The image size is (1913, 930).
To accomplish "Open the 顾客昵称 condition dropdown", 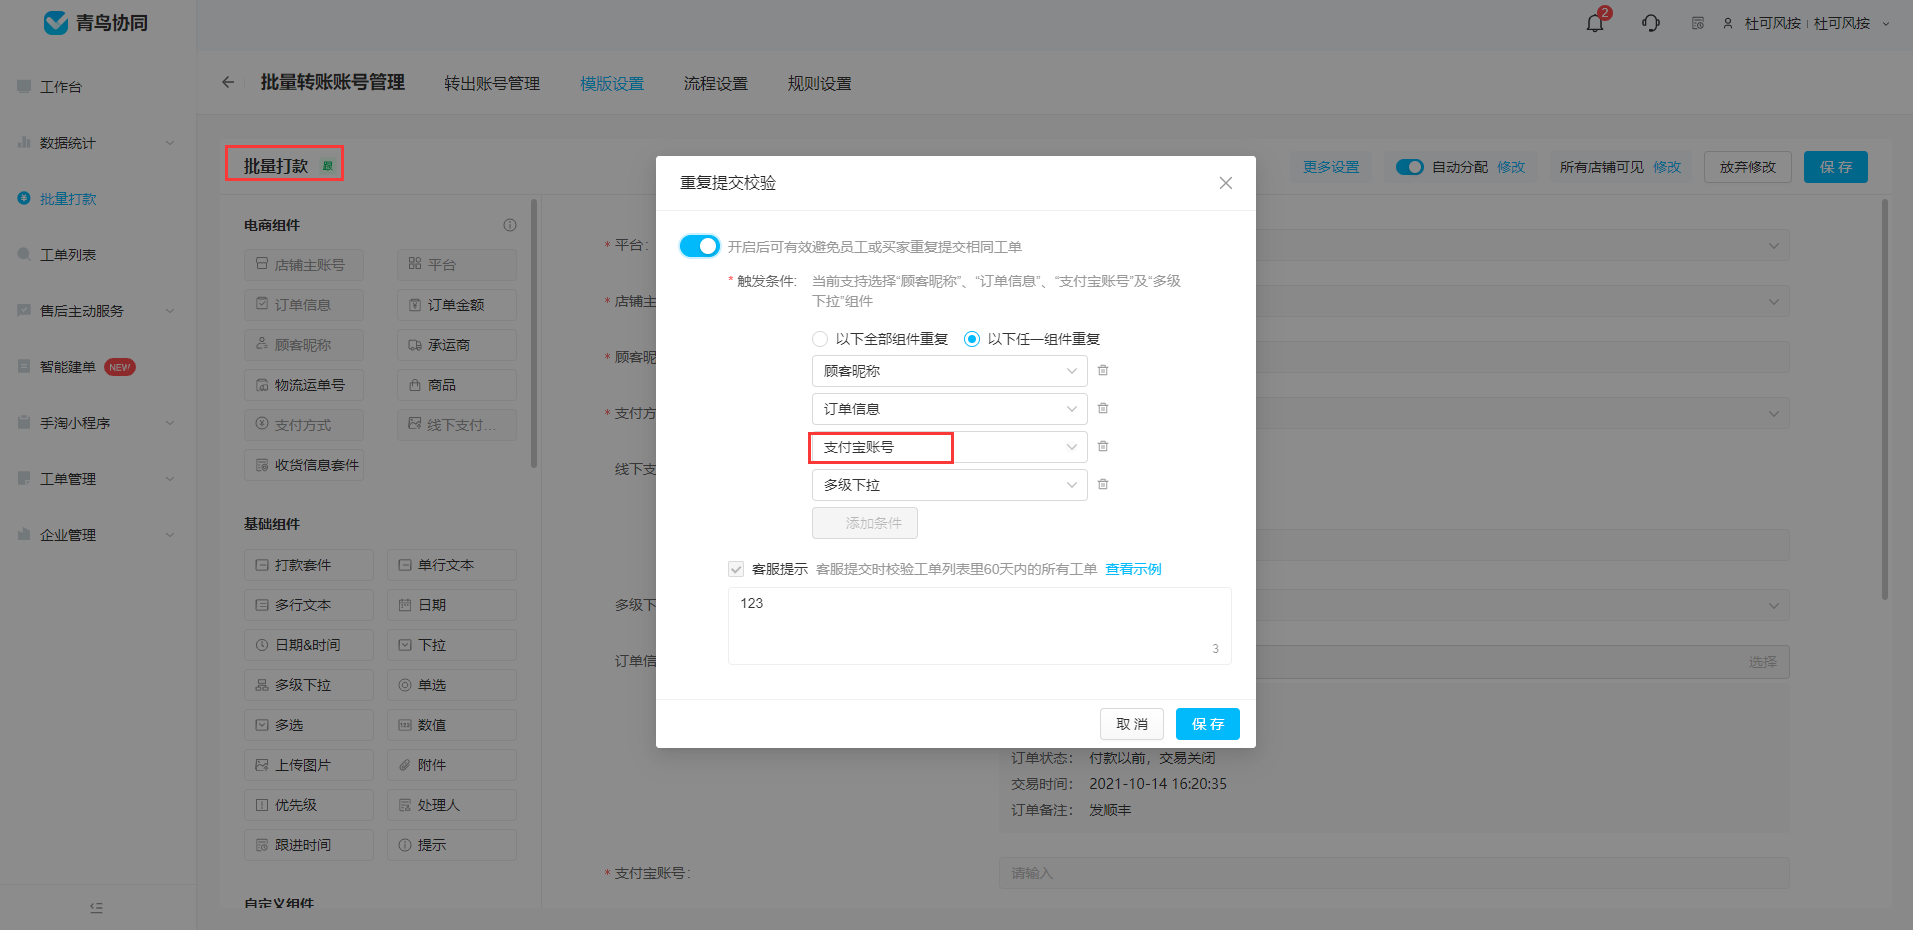I will click(x=949, y=371).
